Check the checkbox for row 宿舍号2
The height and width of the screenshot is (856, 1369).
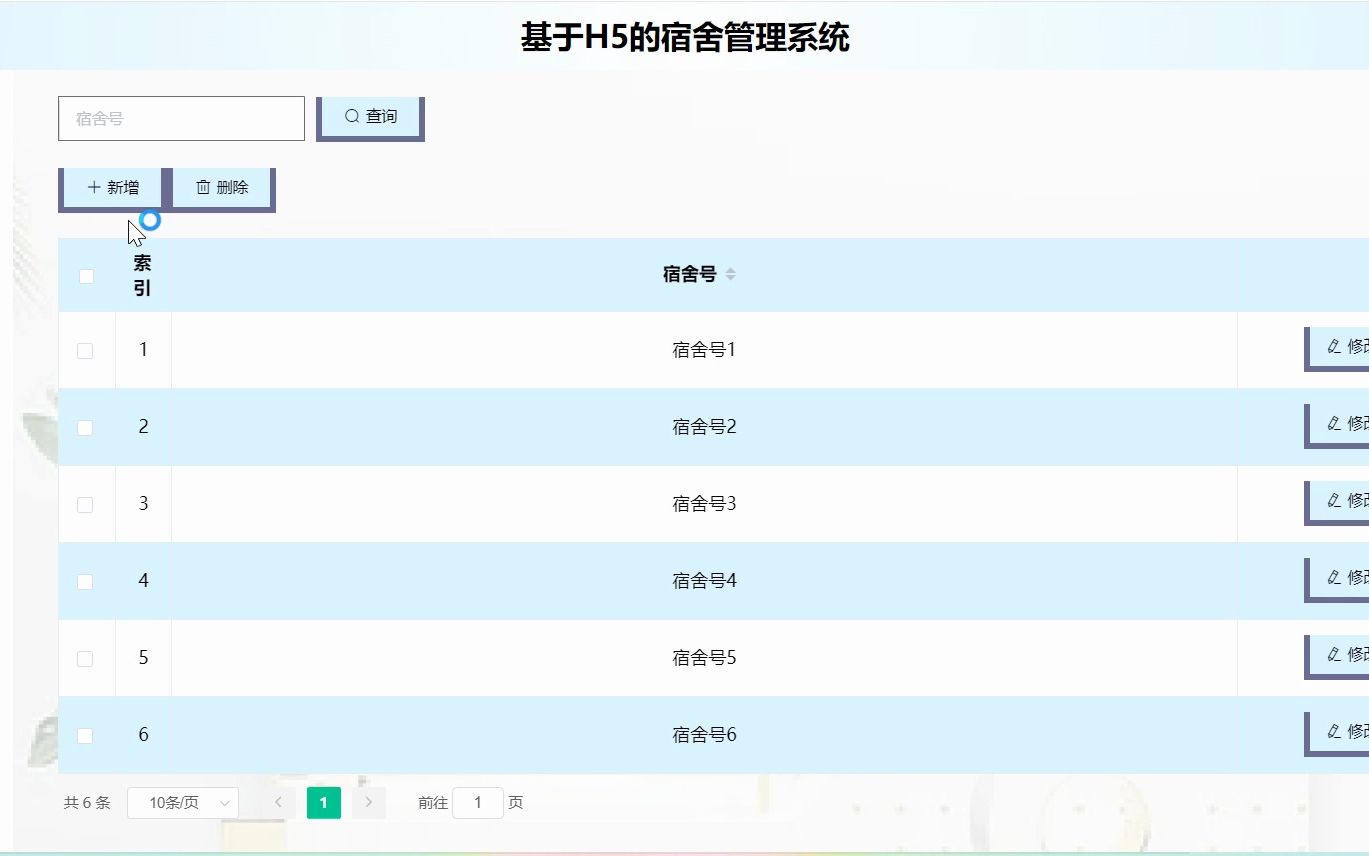click(85, 427)
